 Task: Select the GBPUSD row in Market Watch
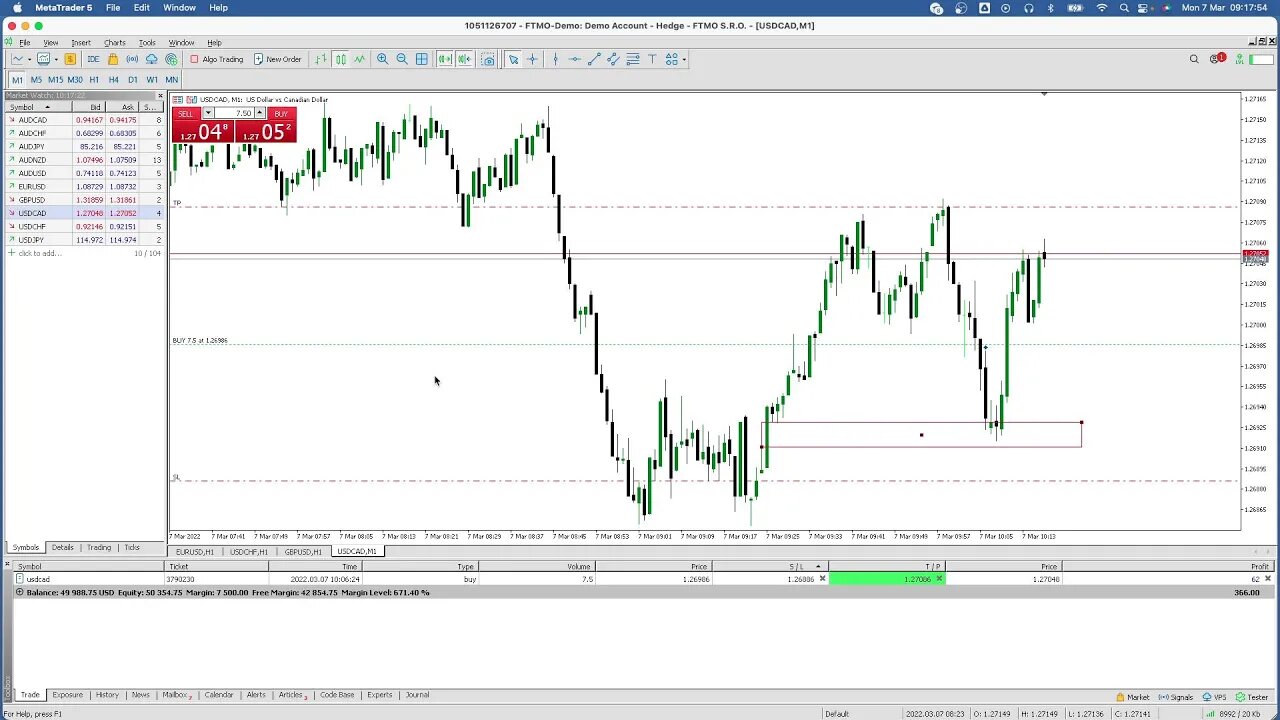(84, 200)
